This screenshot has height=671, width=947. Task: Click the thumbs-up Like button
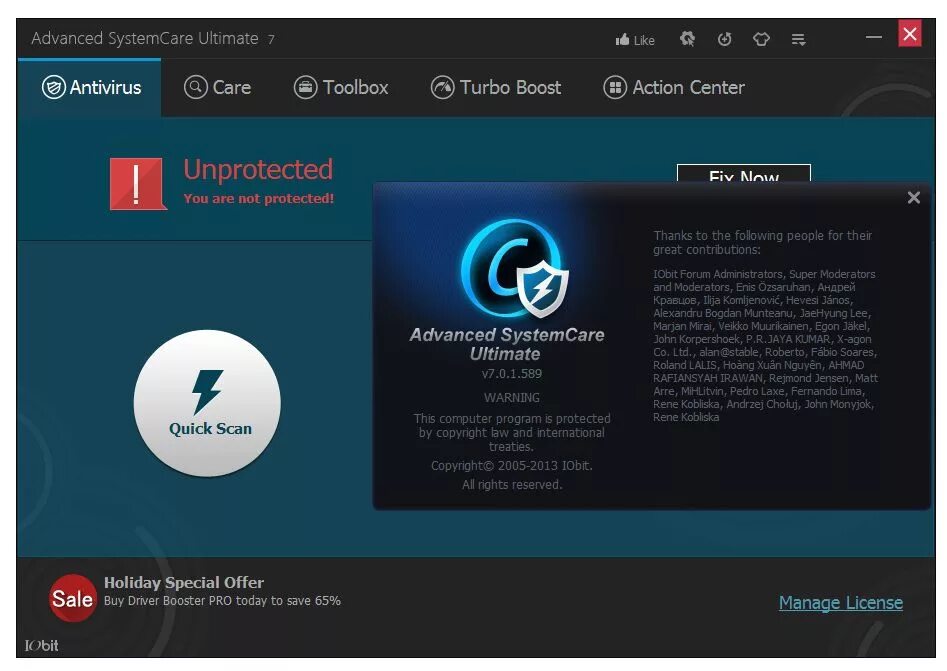click(x=635, y=40)
